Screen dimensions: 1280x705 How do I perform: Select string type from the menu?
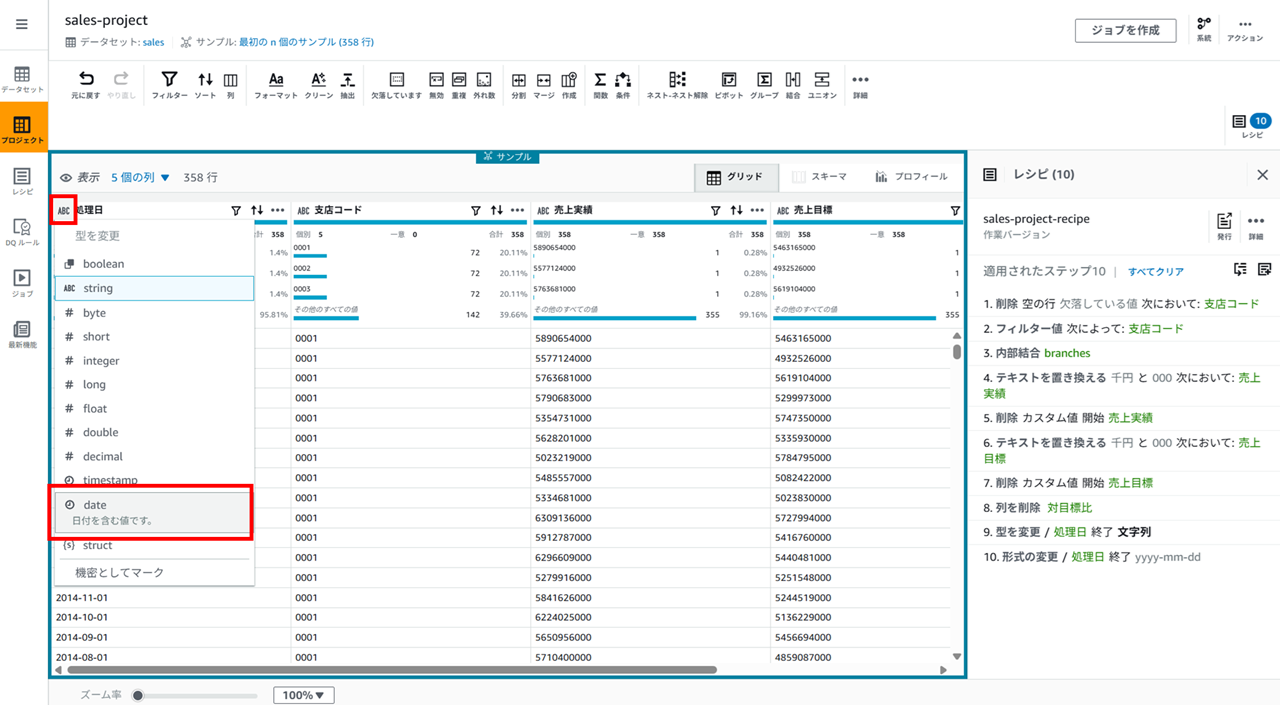coord(154,288)
